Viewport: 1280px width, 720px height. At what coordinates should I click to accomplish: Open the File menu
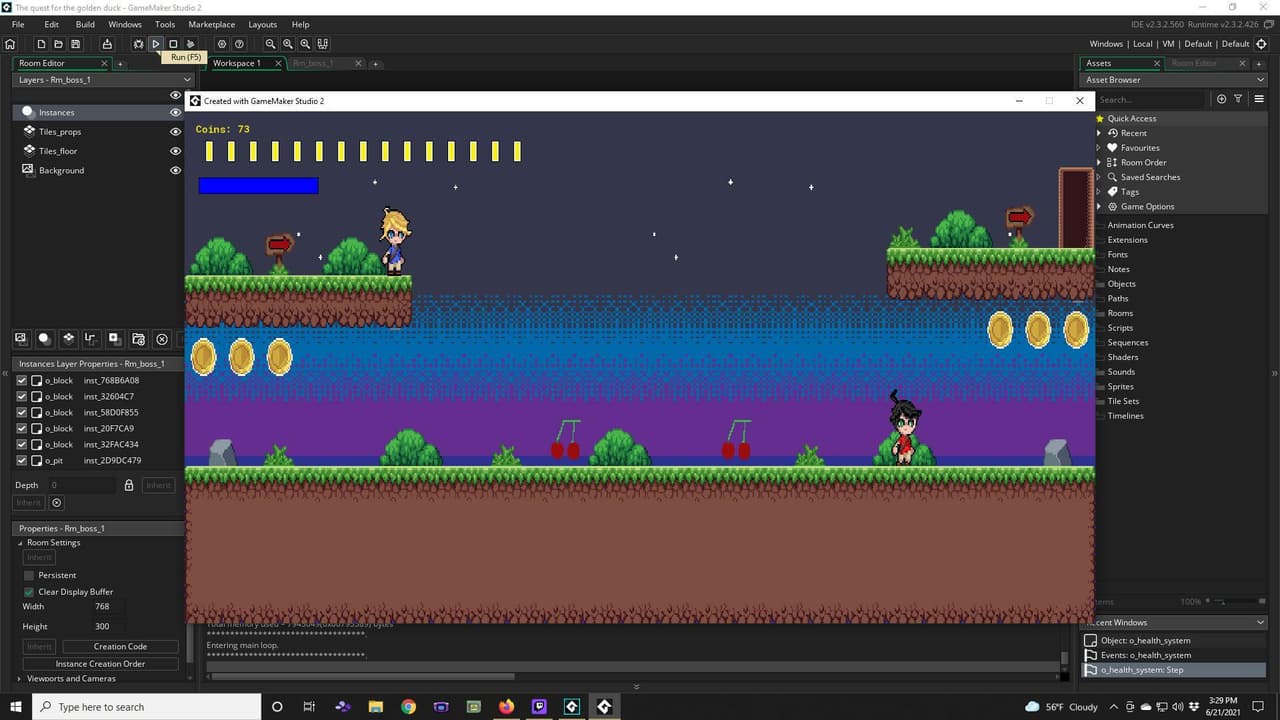(18, 24)
